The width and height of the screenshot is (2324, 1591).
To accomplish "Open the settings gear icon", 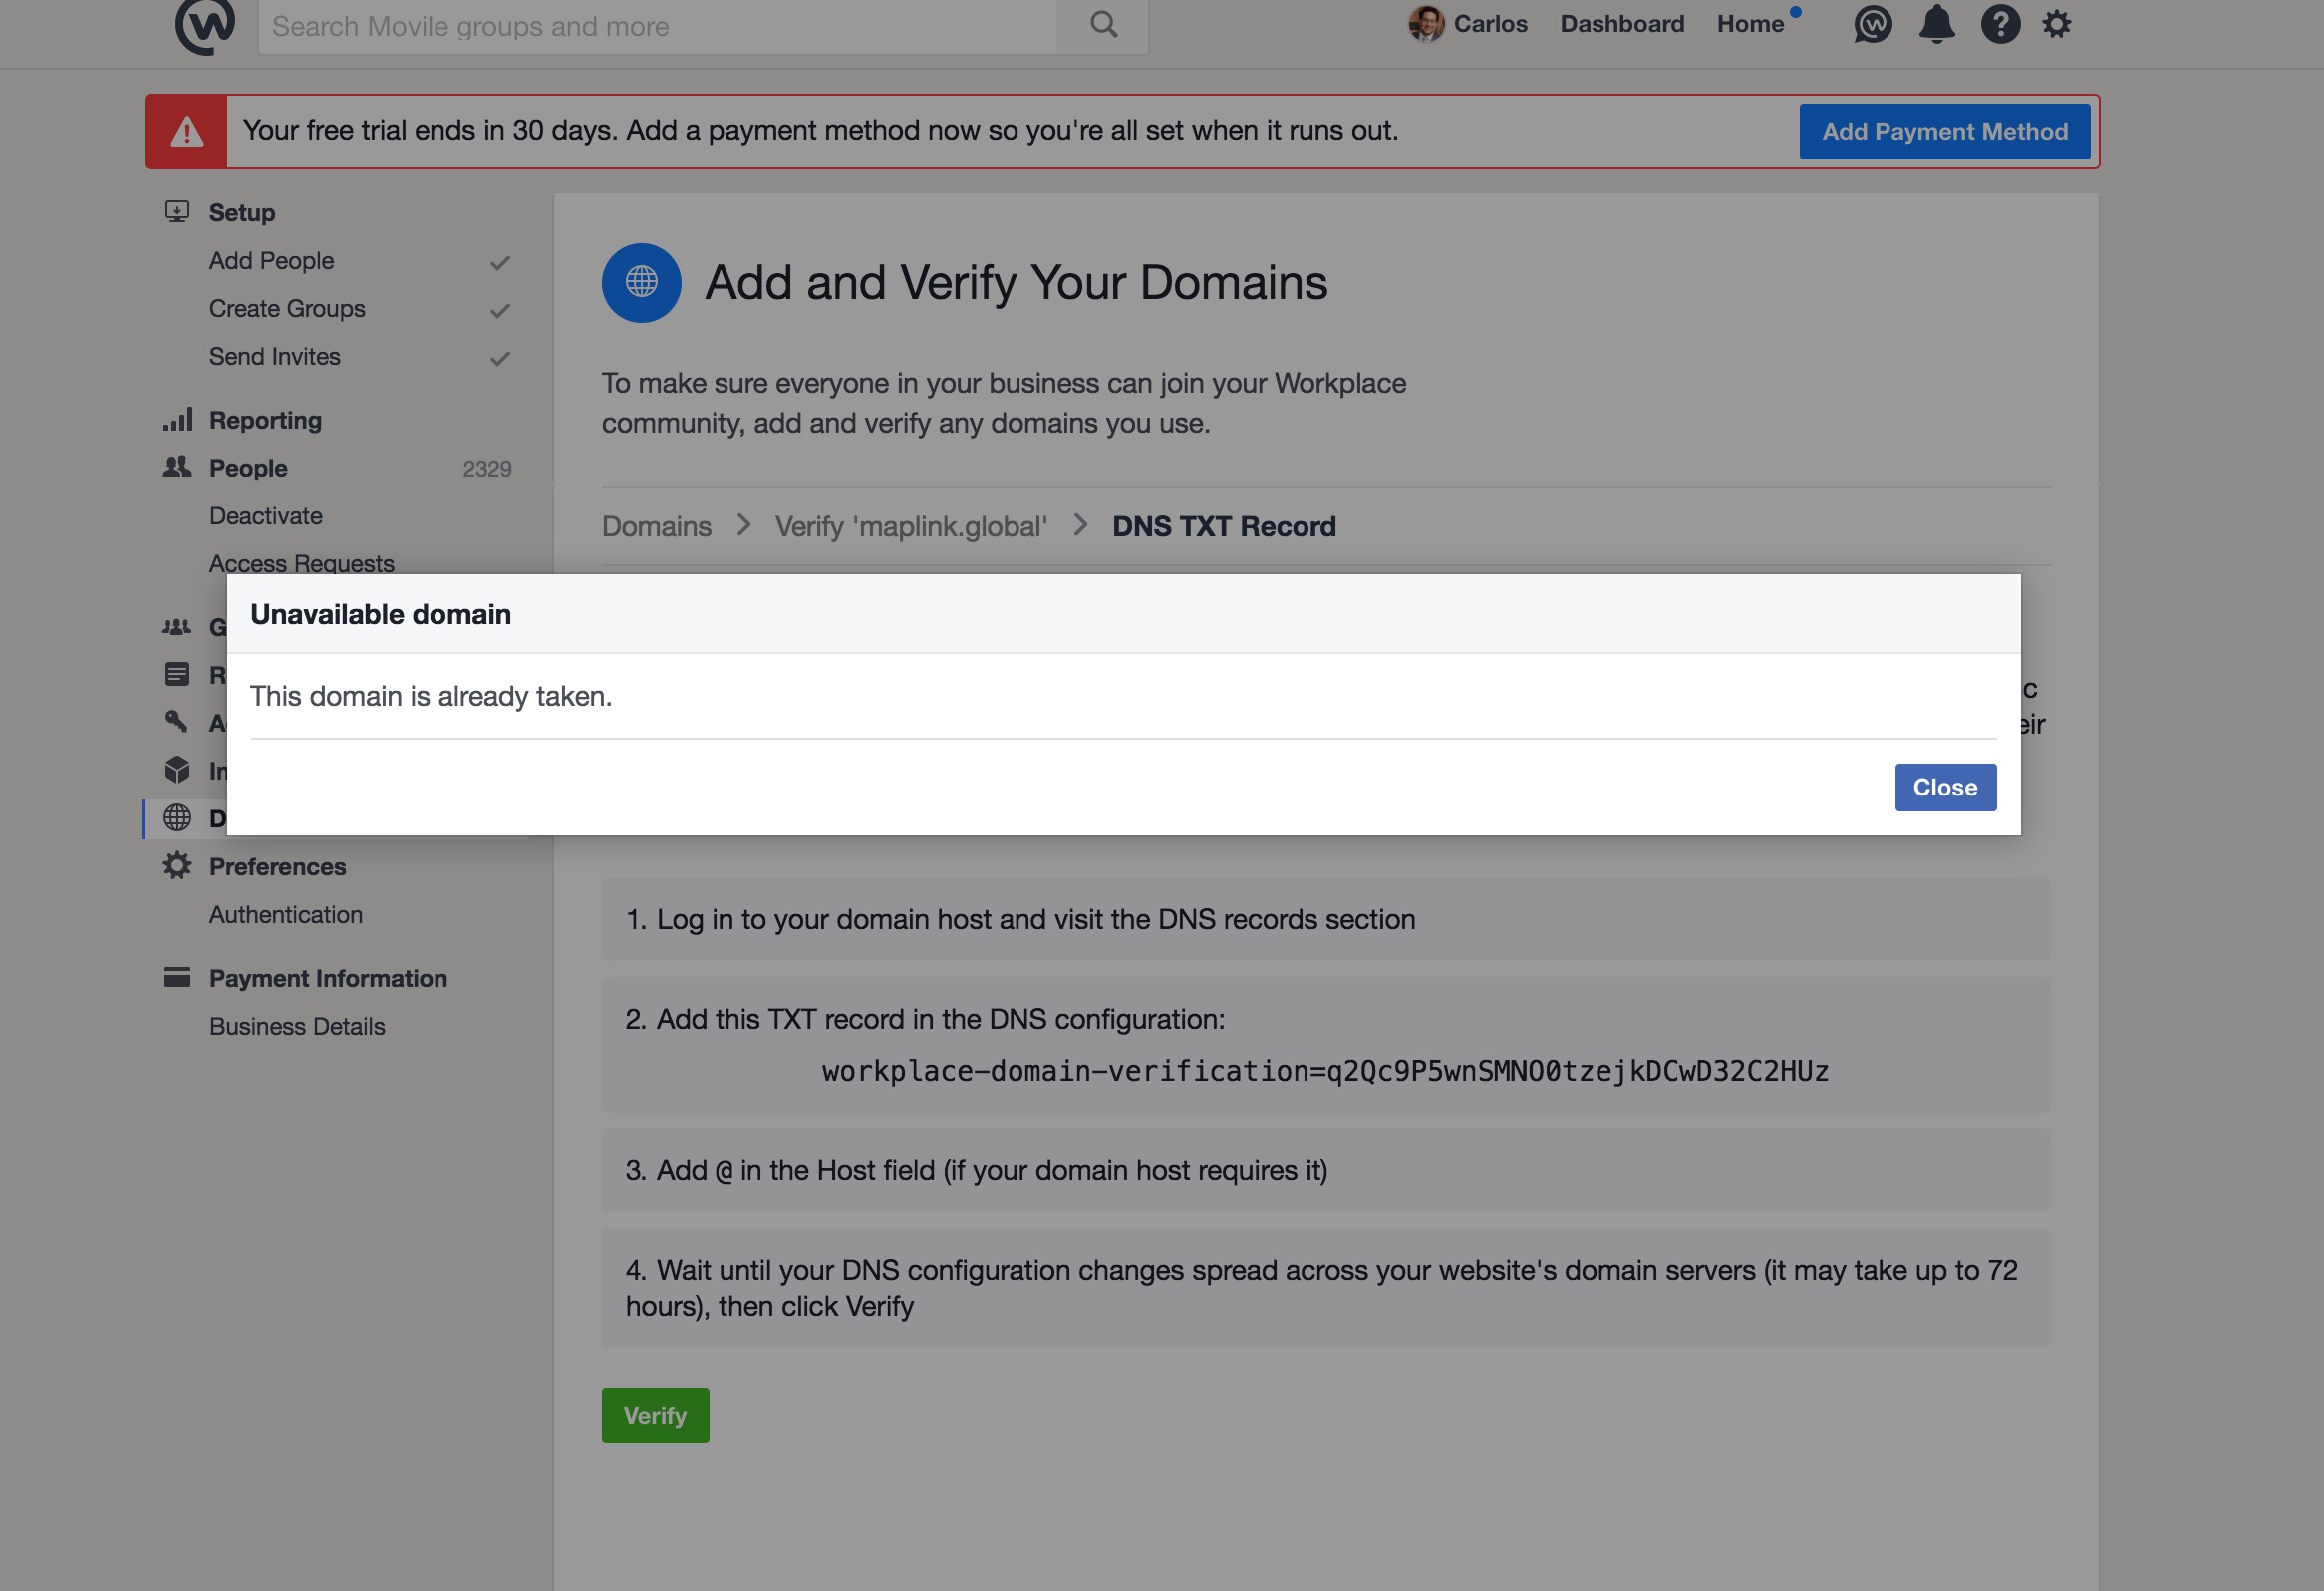I will [x=2056, y=24].
